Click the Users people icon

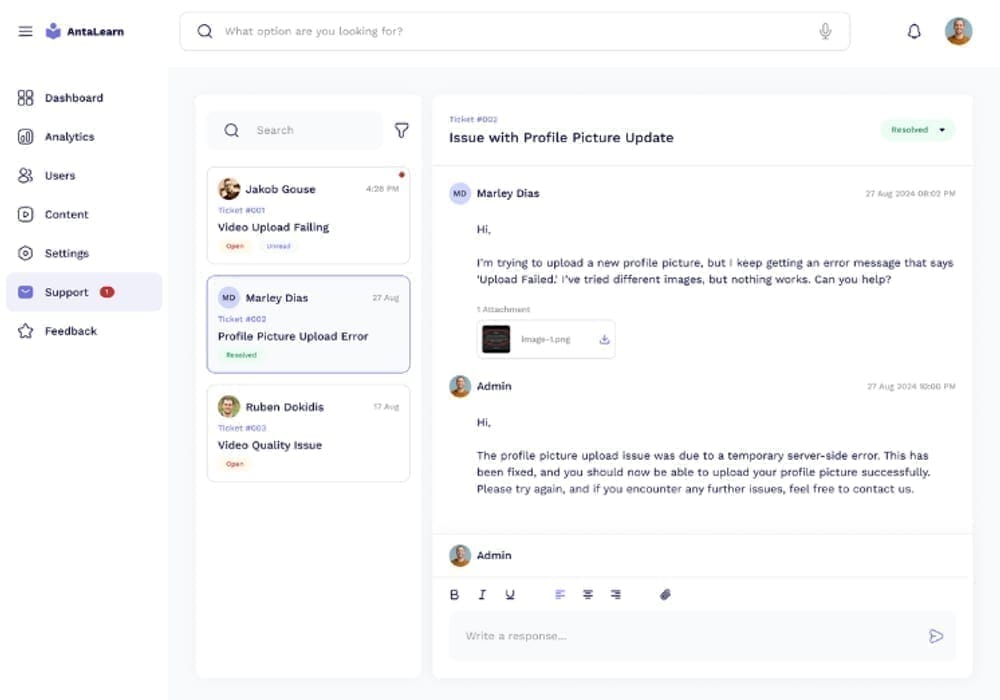[x=26, y=175]
